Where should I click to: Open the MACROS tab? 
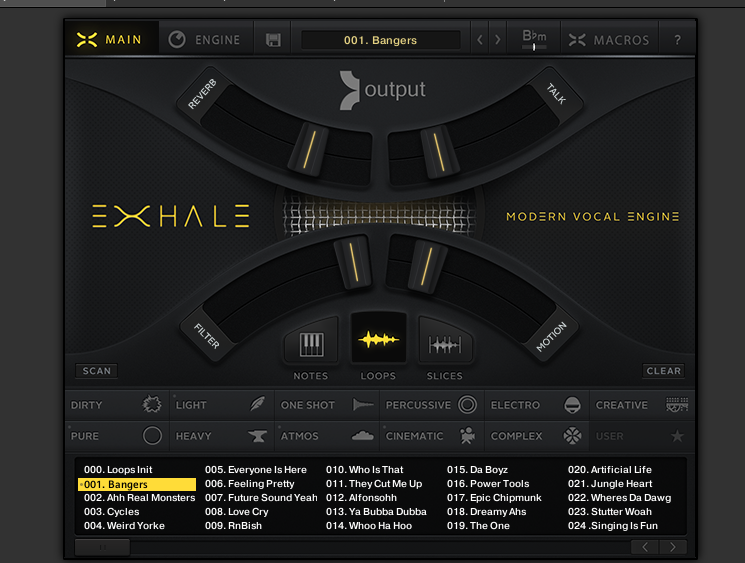609,40
